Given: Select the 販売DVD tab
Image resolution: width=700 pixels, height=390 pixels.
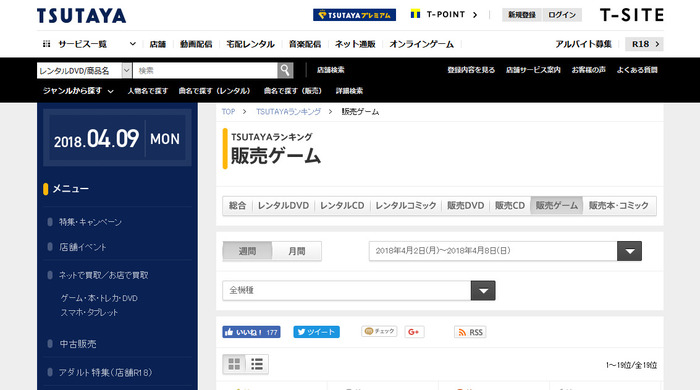Looking at the screenshot, I should pyautogui.click(x=466, y=206).
